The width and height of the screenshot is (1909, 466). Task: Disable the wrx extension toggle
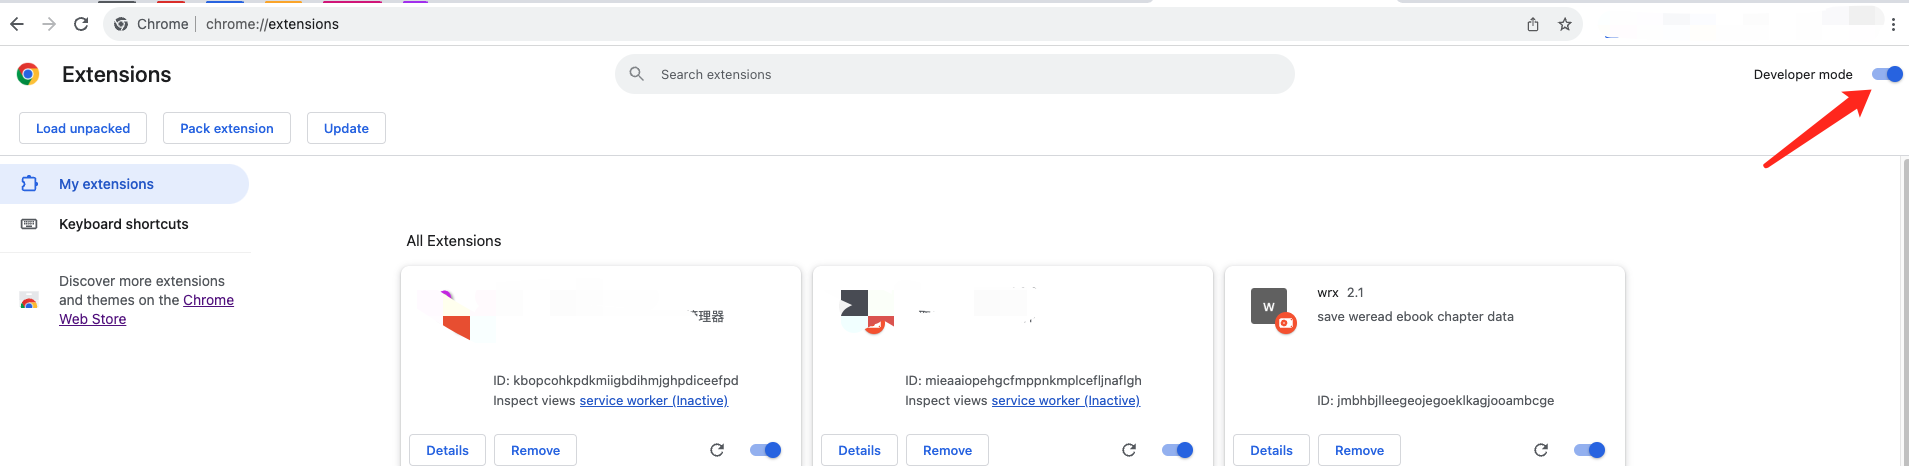point(1590,450)
